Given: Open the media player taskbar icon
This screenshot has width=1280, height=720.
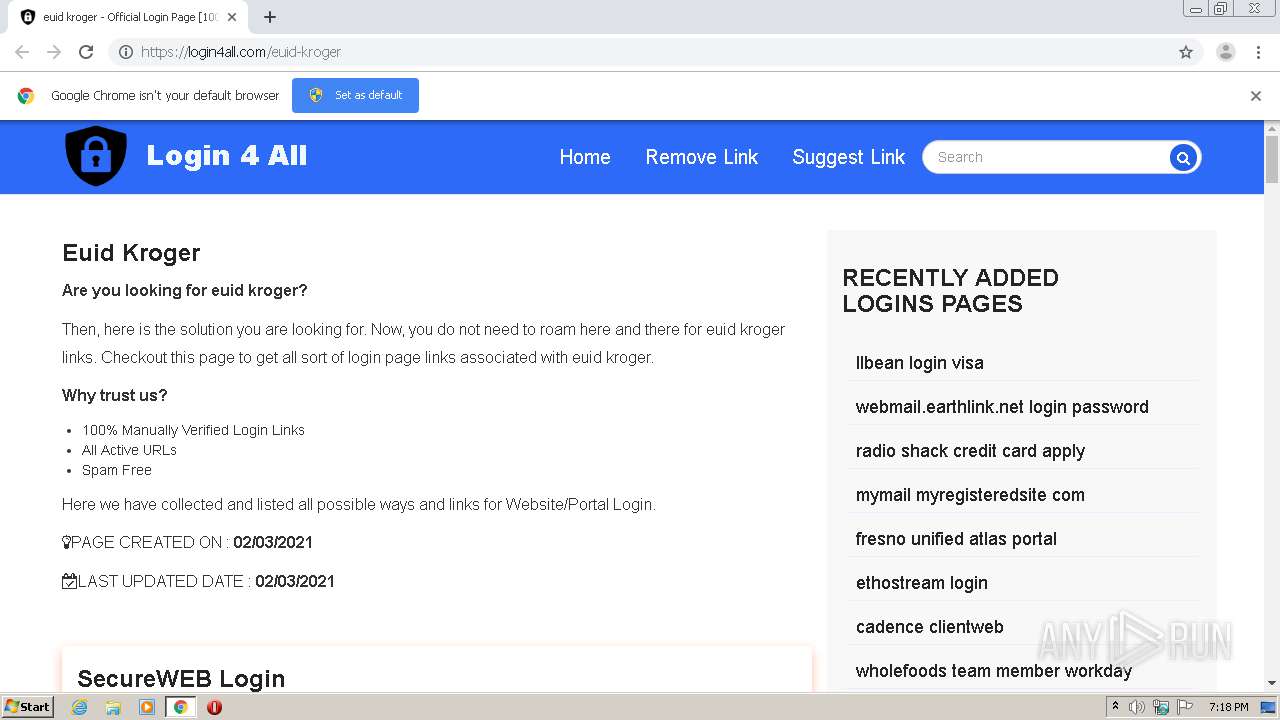Looking at the screenshot, I should 147,707.
